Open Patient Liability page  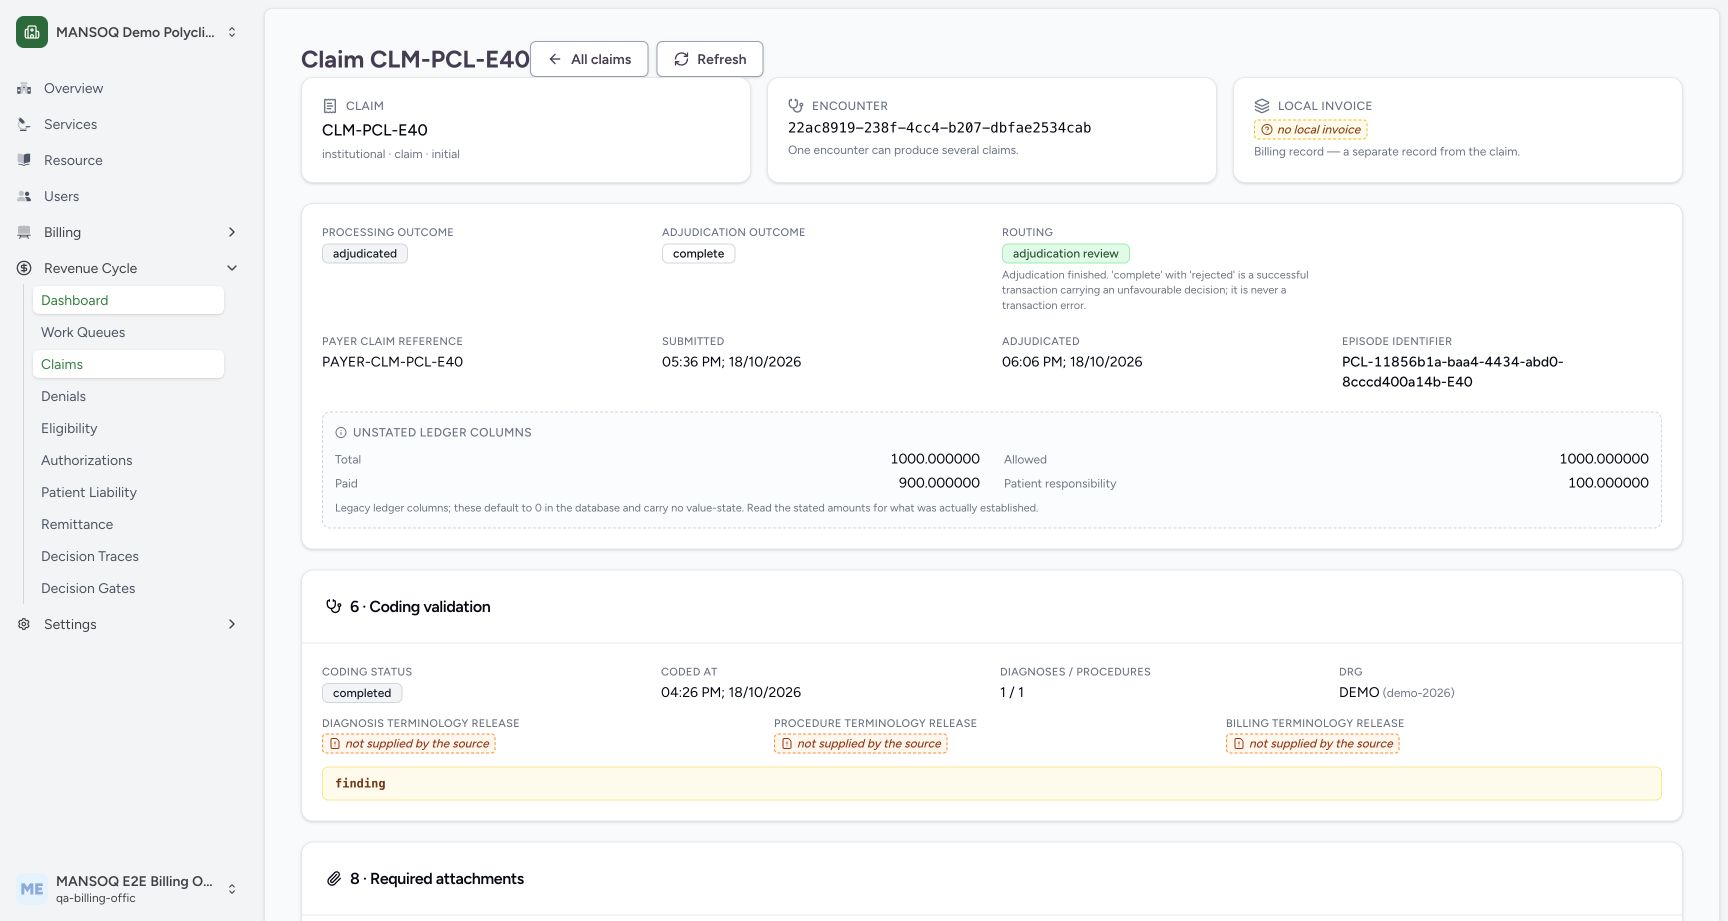tap(128, 492)
